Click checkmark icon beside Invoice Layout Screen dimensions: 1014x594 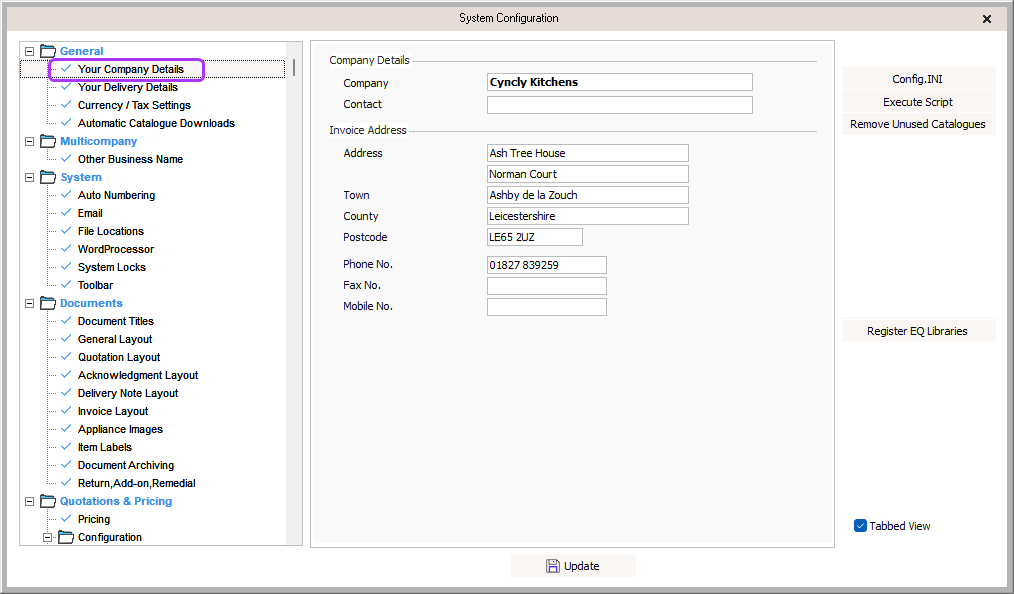pyautogui.click(x=66, y=411)
